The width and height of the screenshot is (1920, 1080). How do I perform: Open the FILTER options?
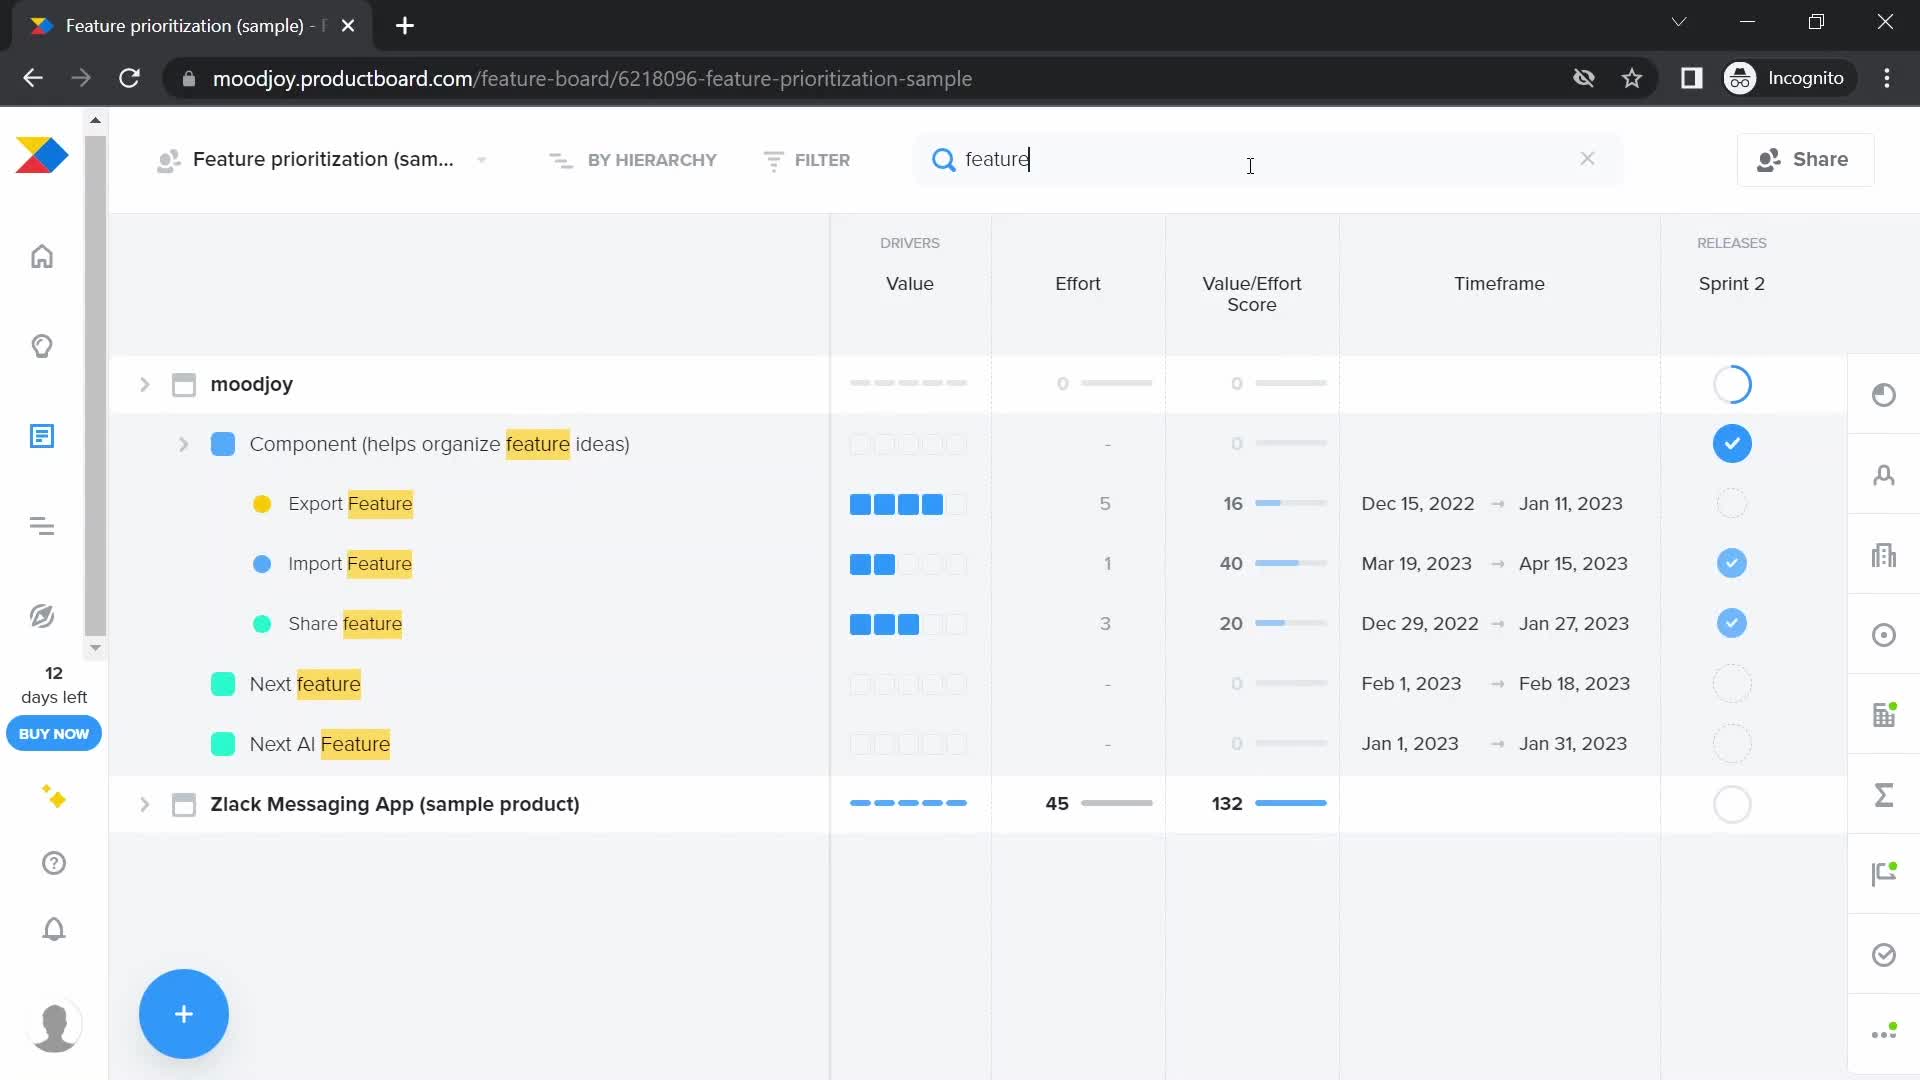pos(806,160)
